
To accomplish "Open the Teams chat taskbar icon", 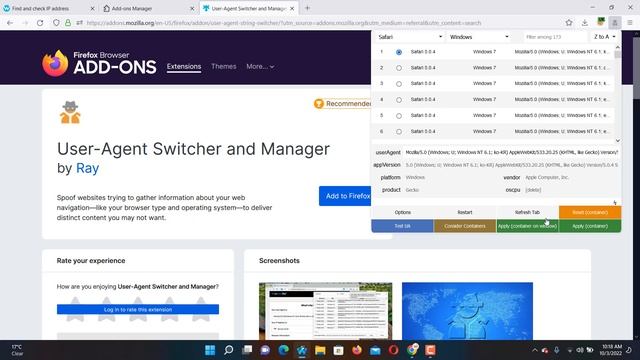I will tap(265, 350).
